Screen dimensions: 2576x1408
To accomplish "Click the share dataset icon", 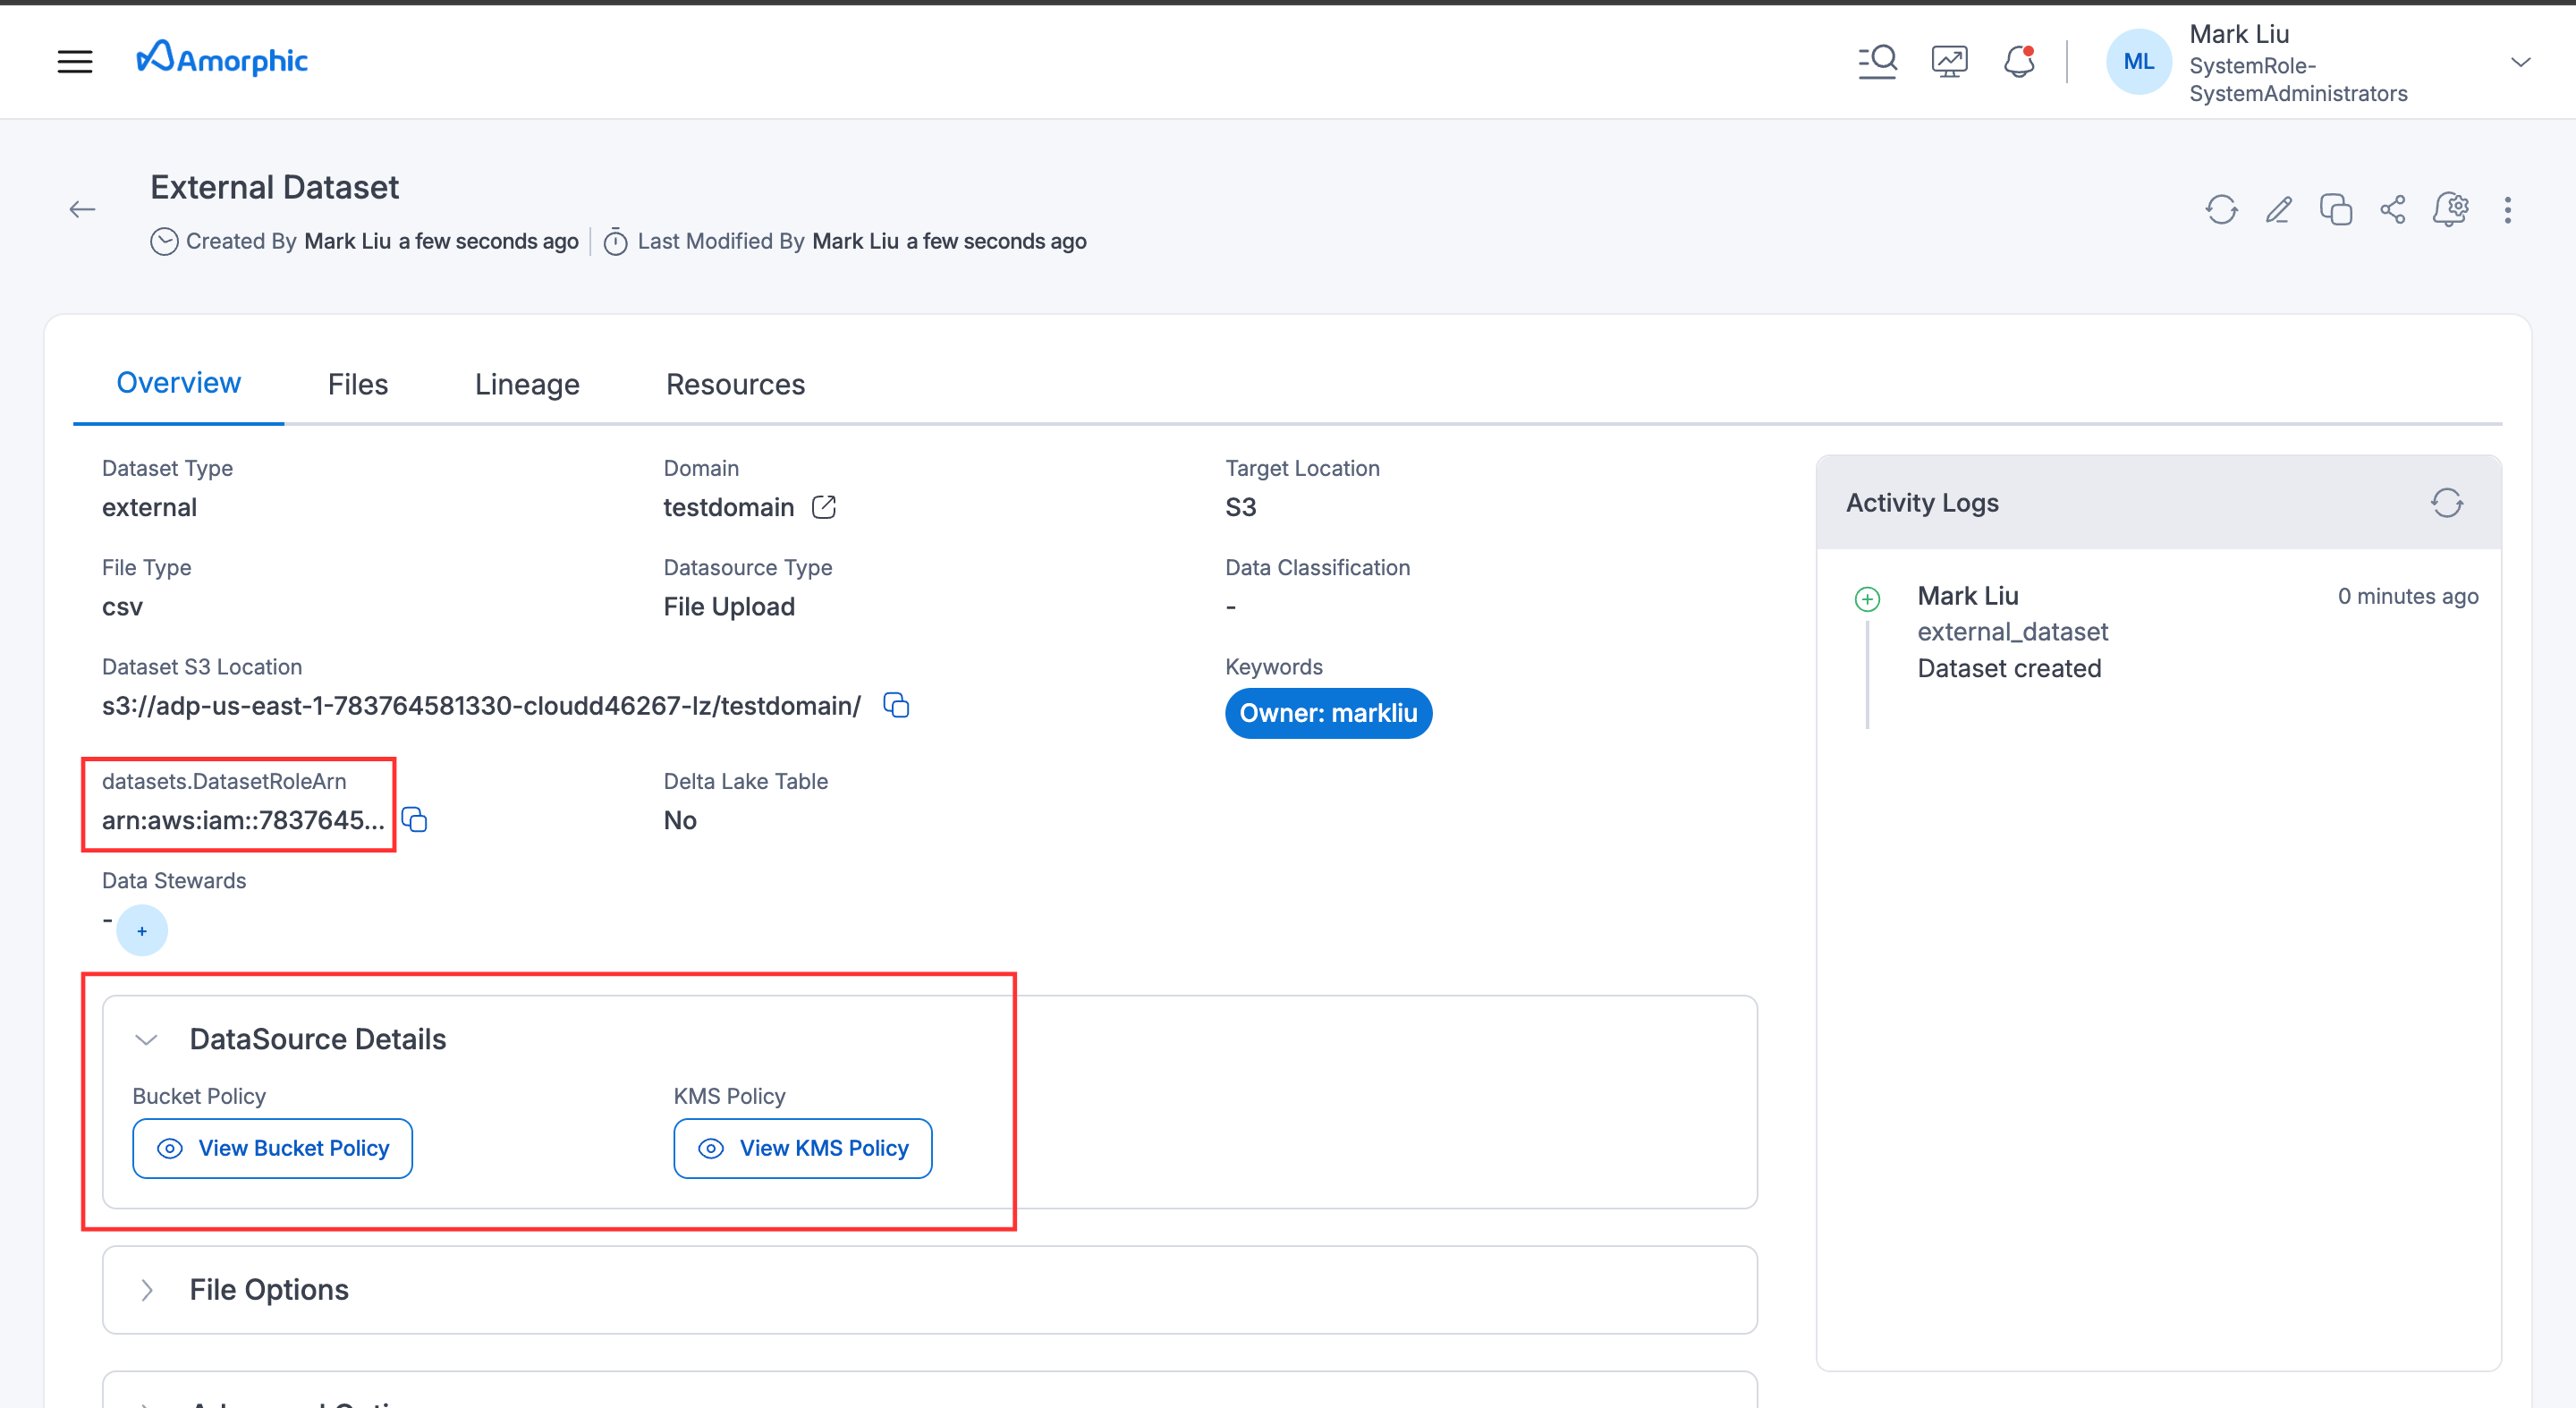I will point(2393,209).
